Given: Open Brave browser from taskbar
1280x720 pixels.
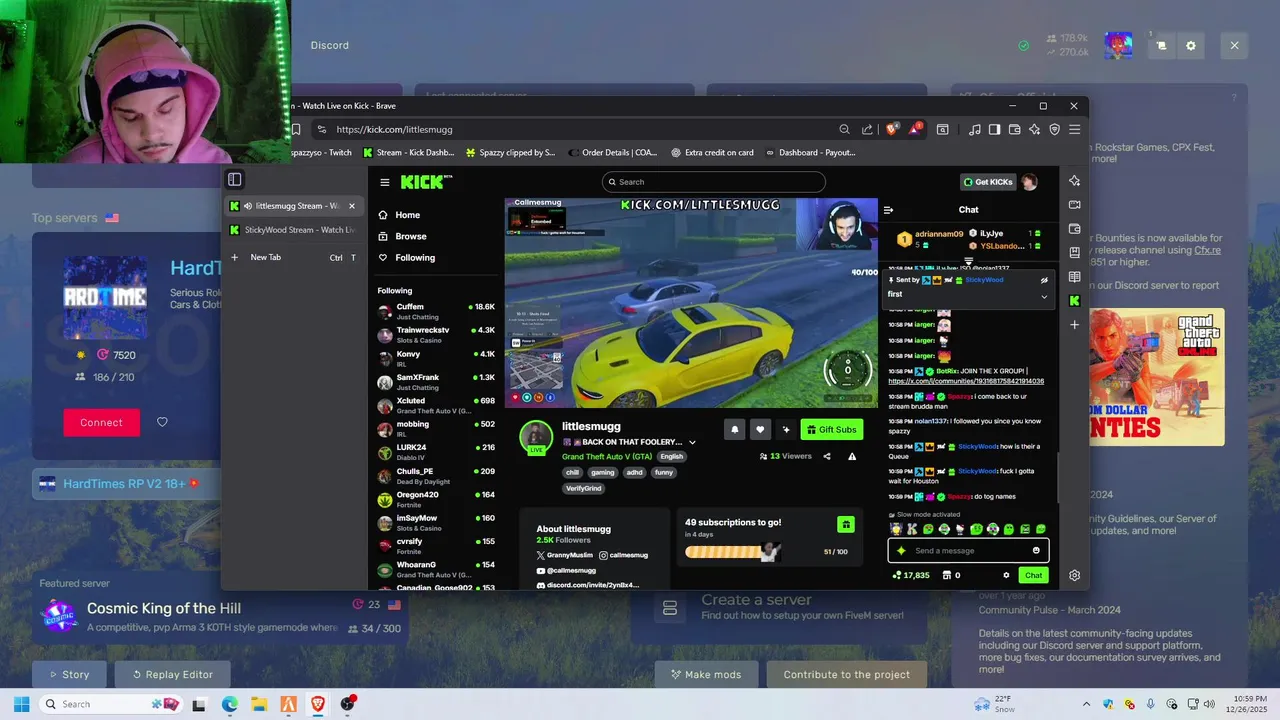Looking at the screenshot, I should (318, 704).
